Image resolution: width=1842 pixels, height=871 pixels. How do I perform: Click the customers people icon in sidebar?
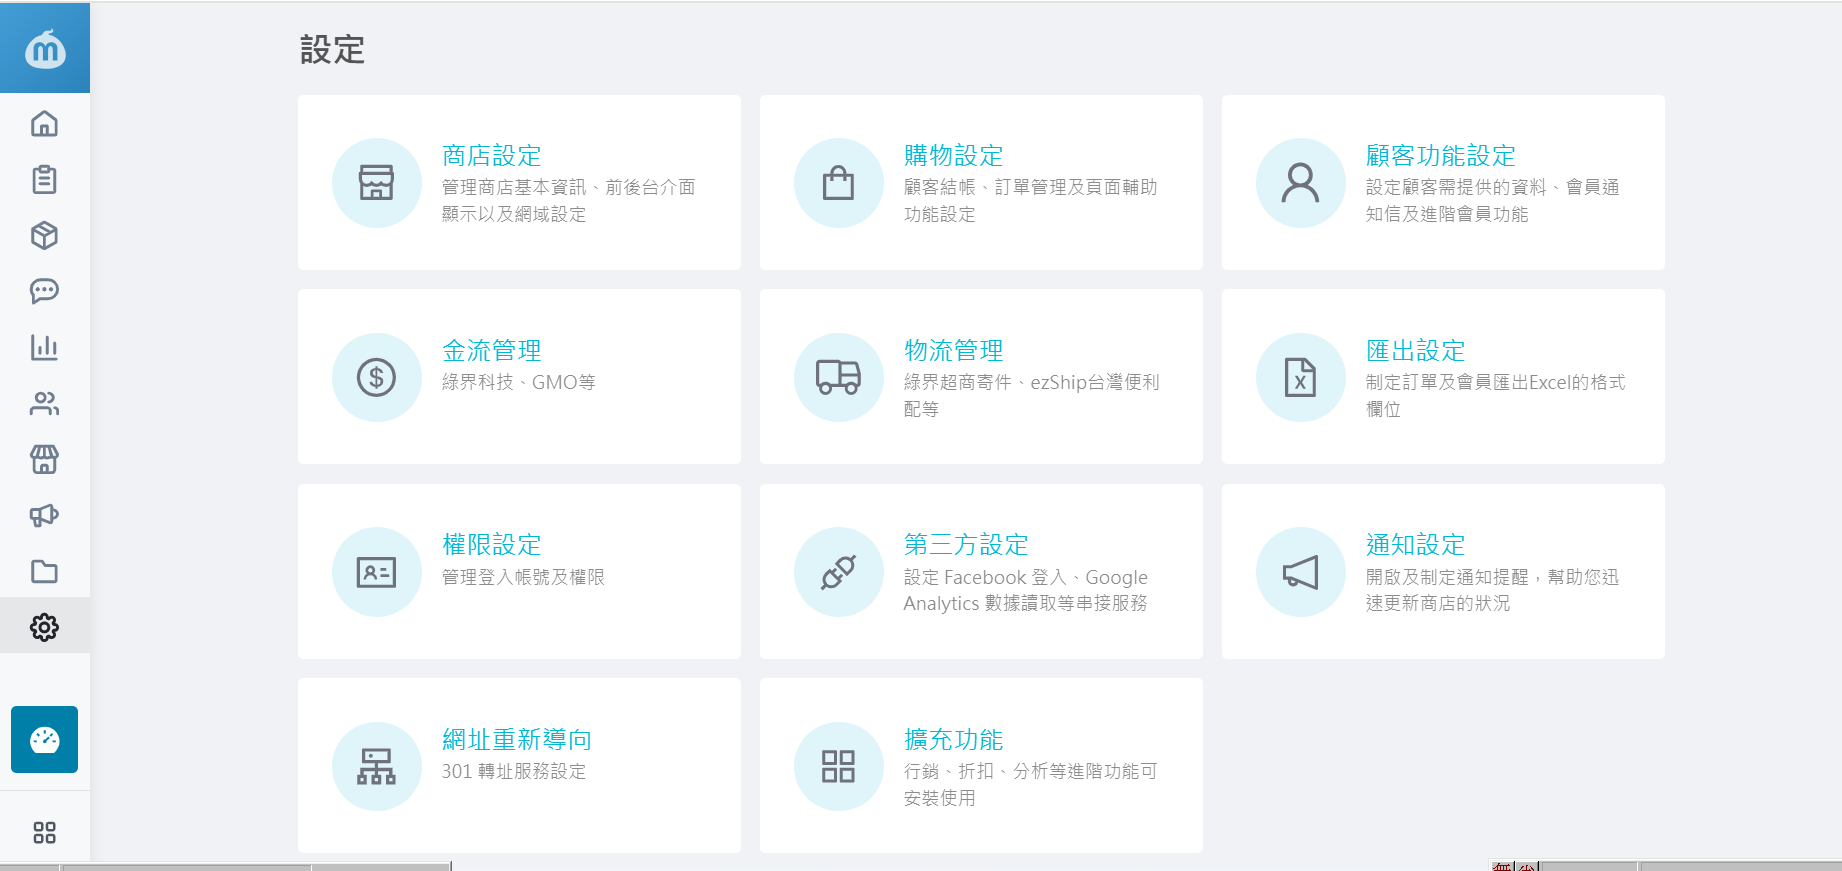coord(44,403)
